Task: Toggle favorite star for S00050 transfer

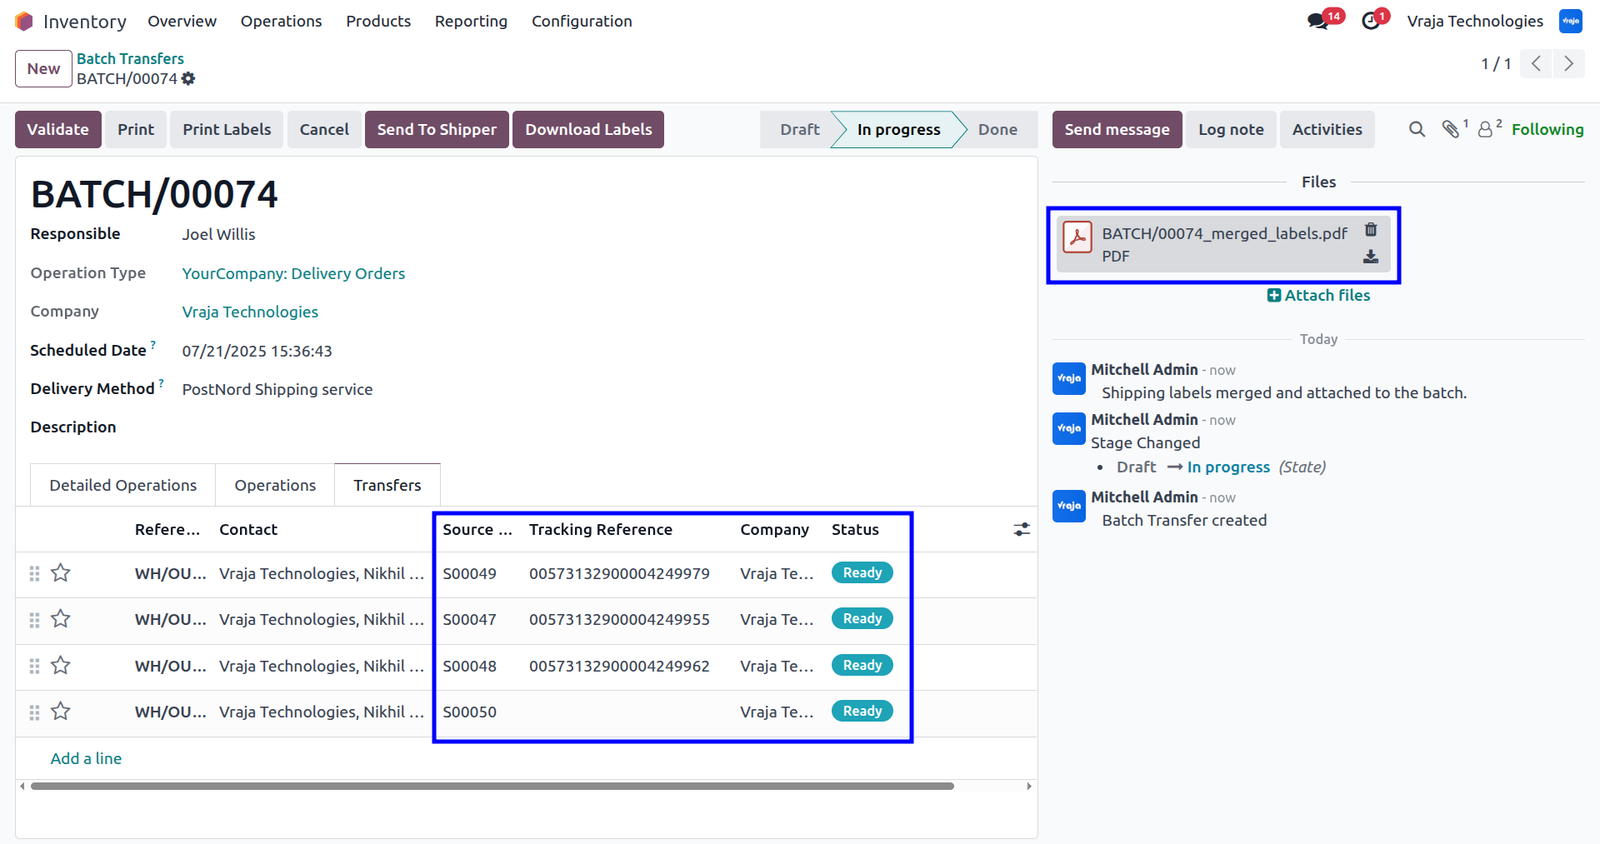Action: click(x=61, y=711)
